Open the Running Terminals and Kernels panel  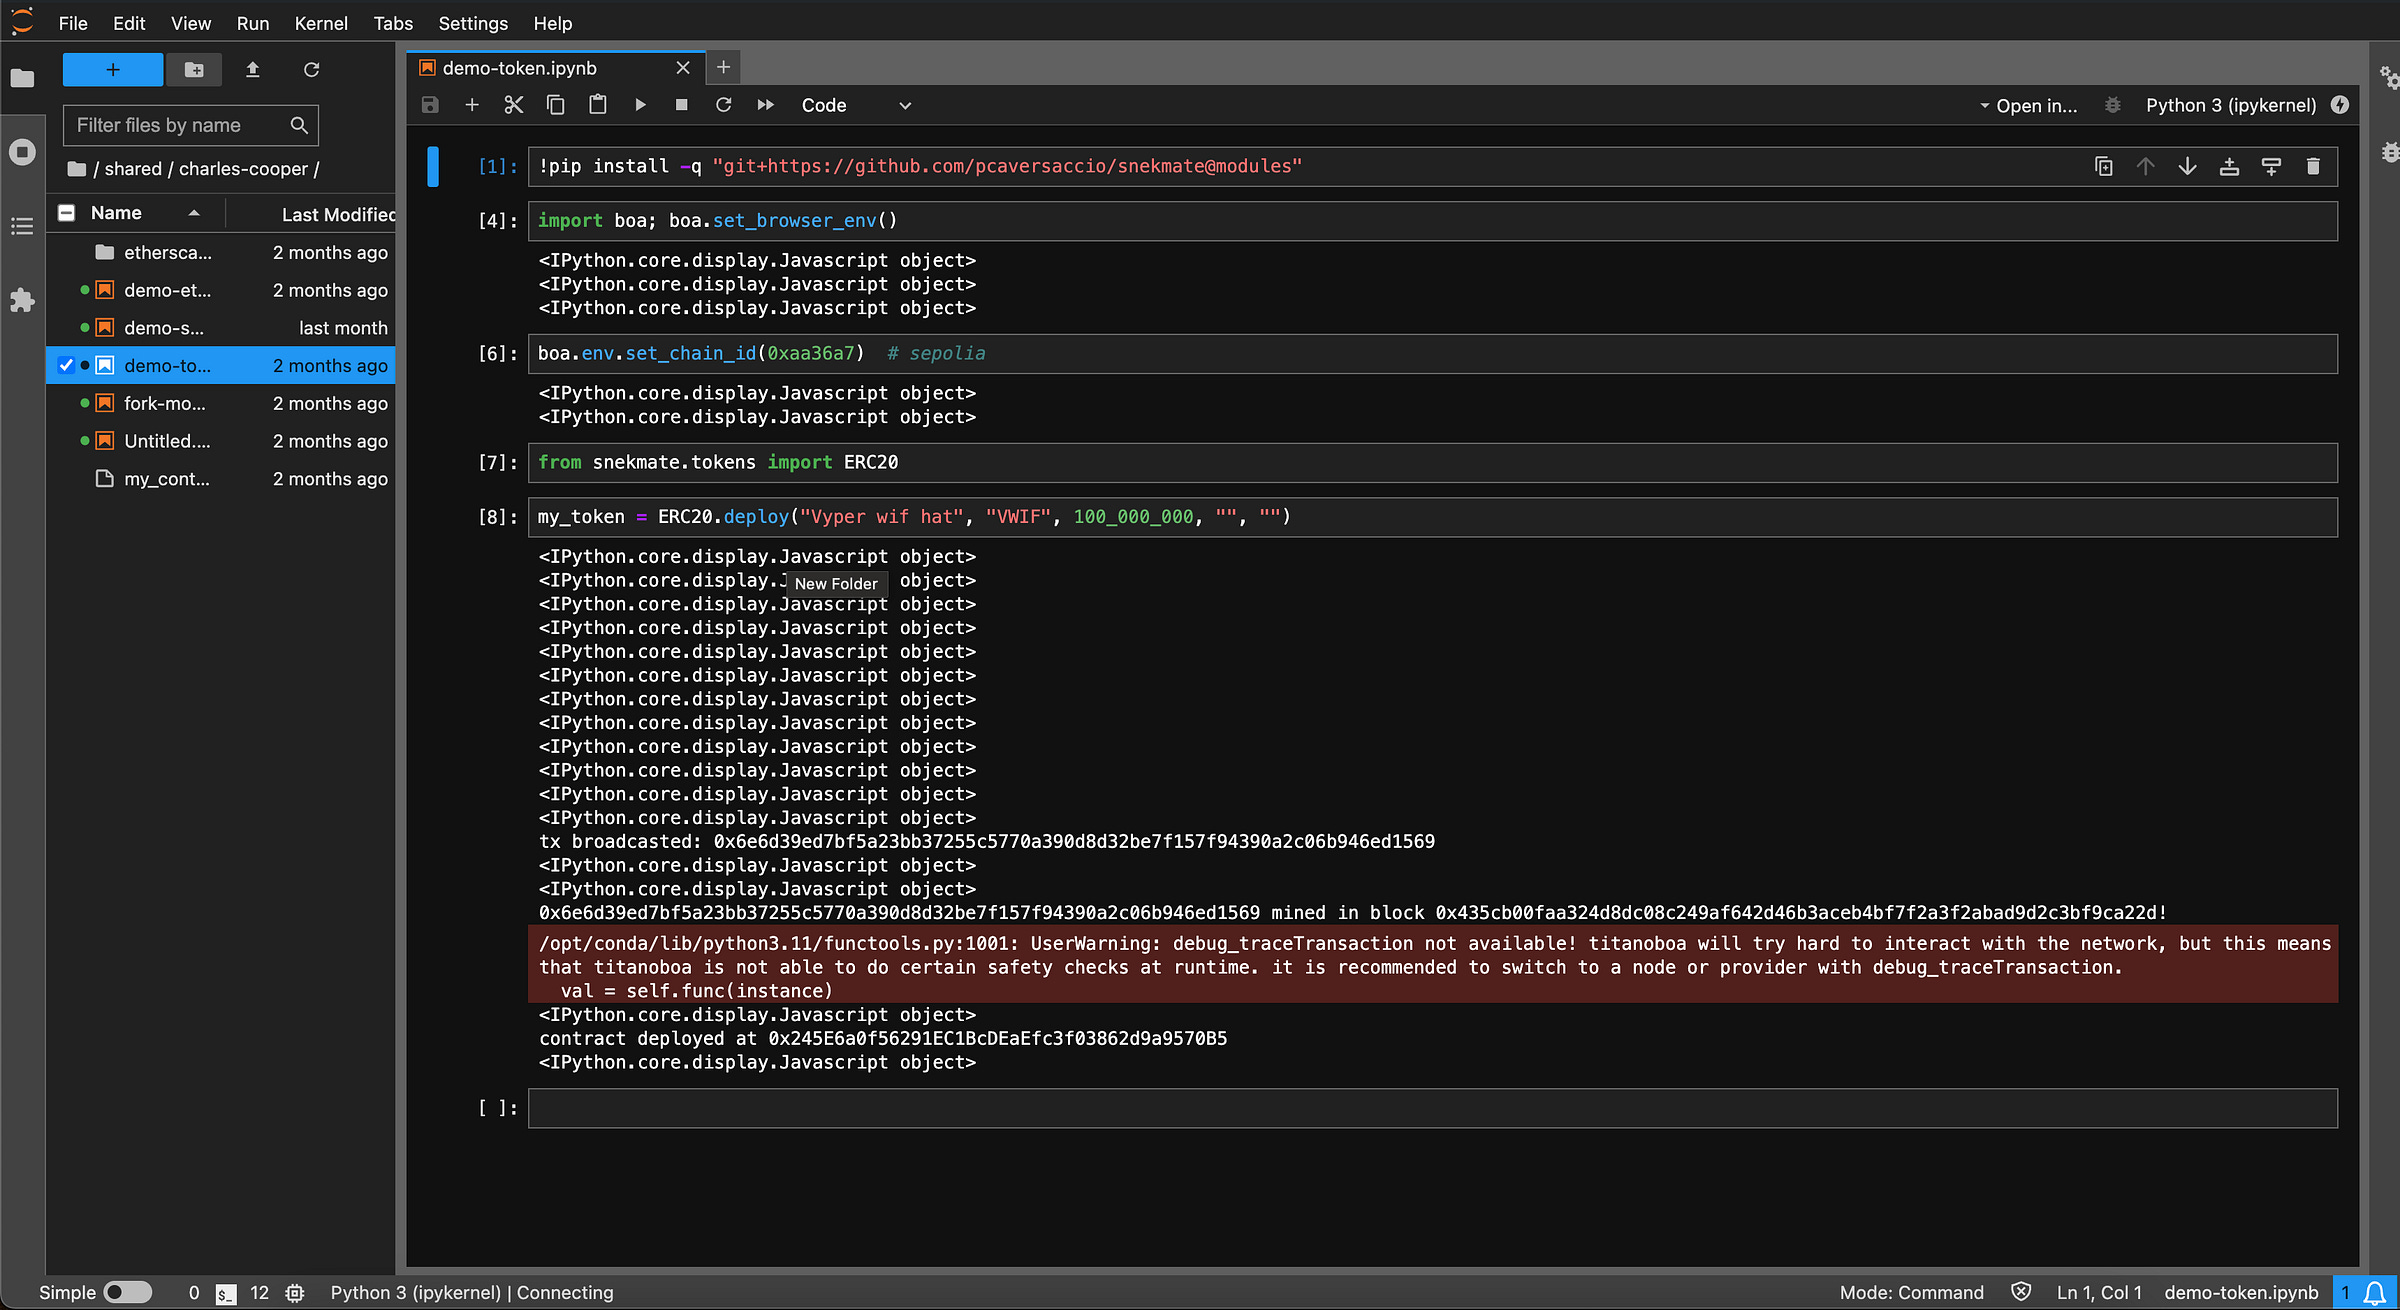pos(22,152)
